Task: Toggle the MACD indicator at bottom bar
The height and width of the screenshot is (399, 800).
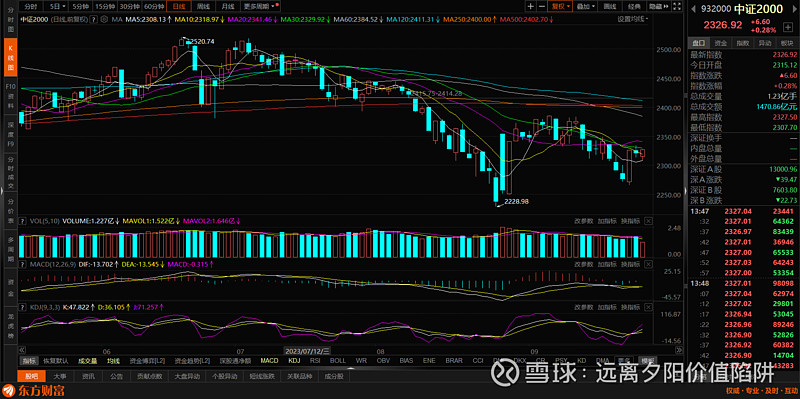Action: point(269,361)
